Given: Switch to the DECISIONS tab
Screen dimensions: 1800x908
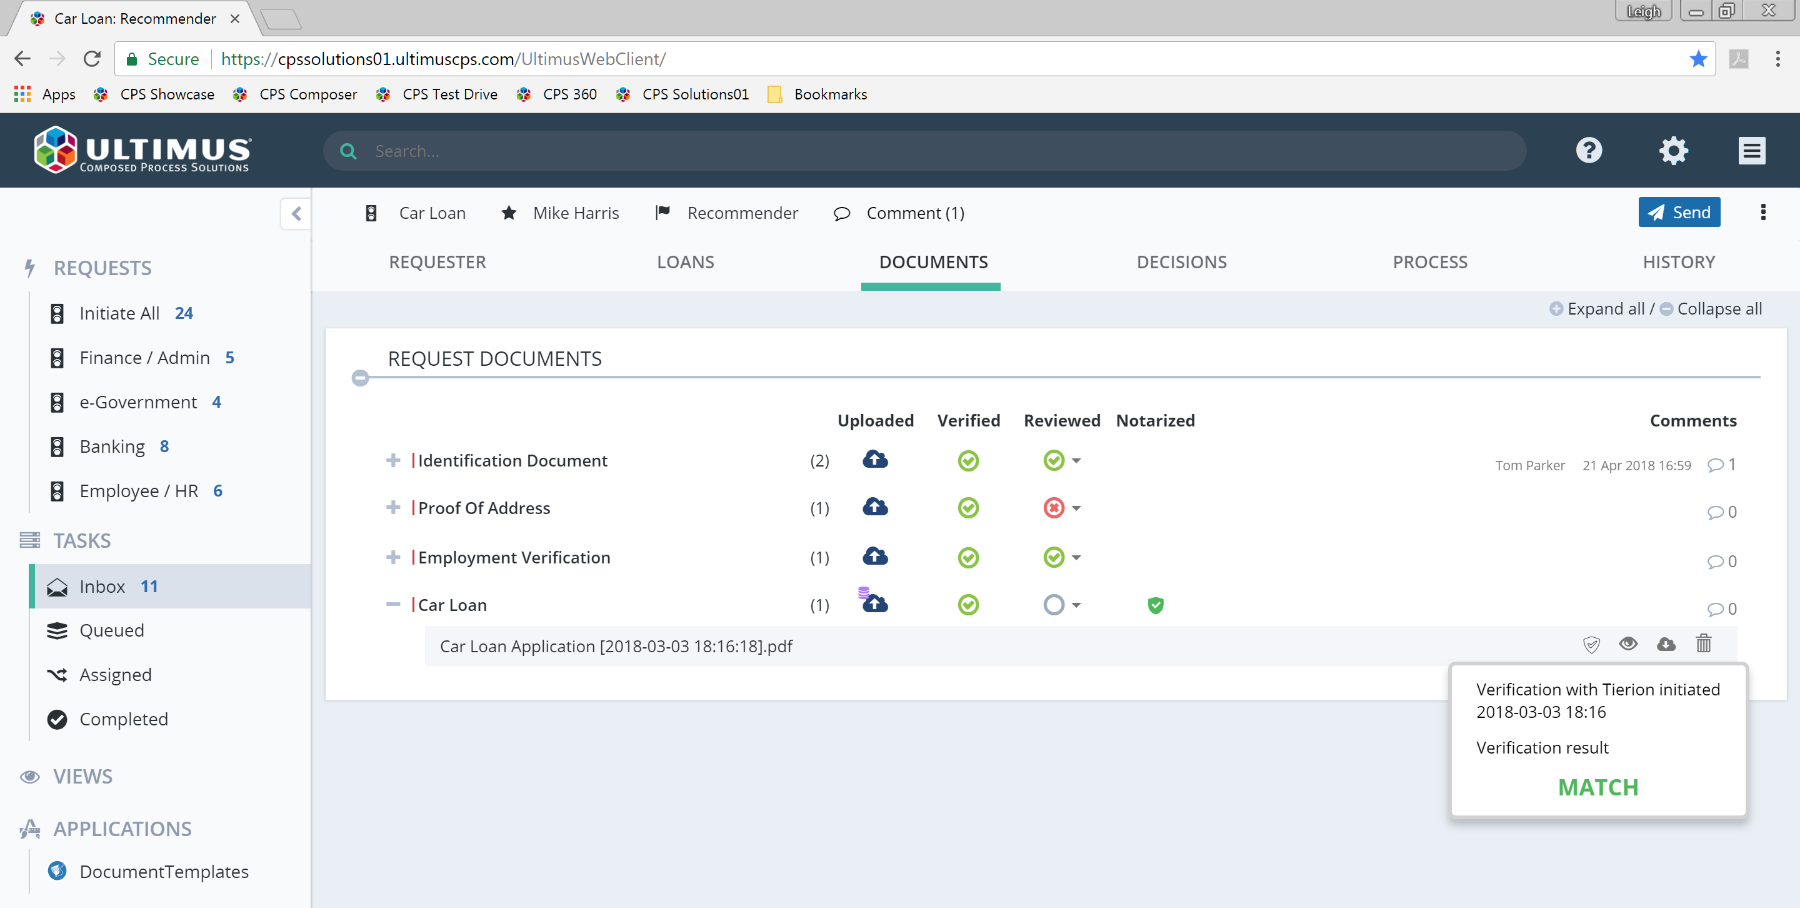Looking at the screenshot, I should pyautogui.click(x=1181, y=261).
